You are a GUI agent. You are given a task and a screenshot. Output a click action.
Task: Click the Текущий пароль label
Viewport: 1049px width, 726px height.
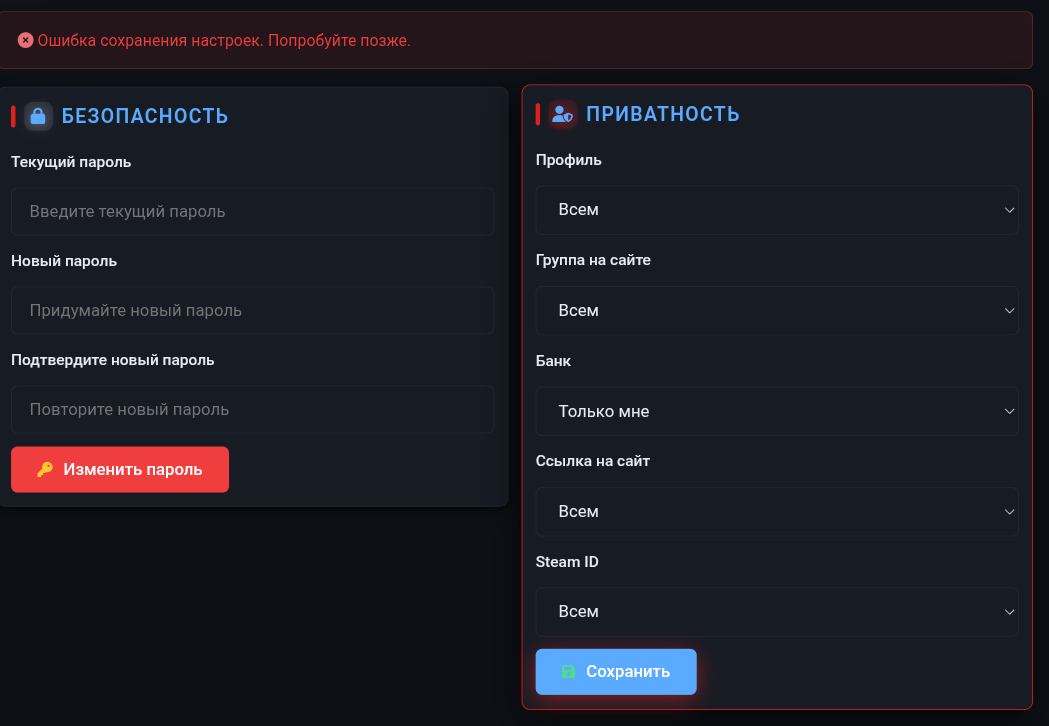point(71,162)
